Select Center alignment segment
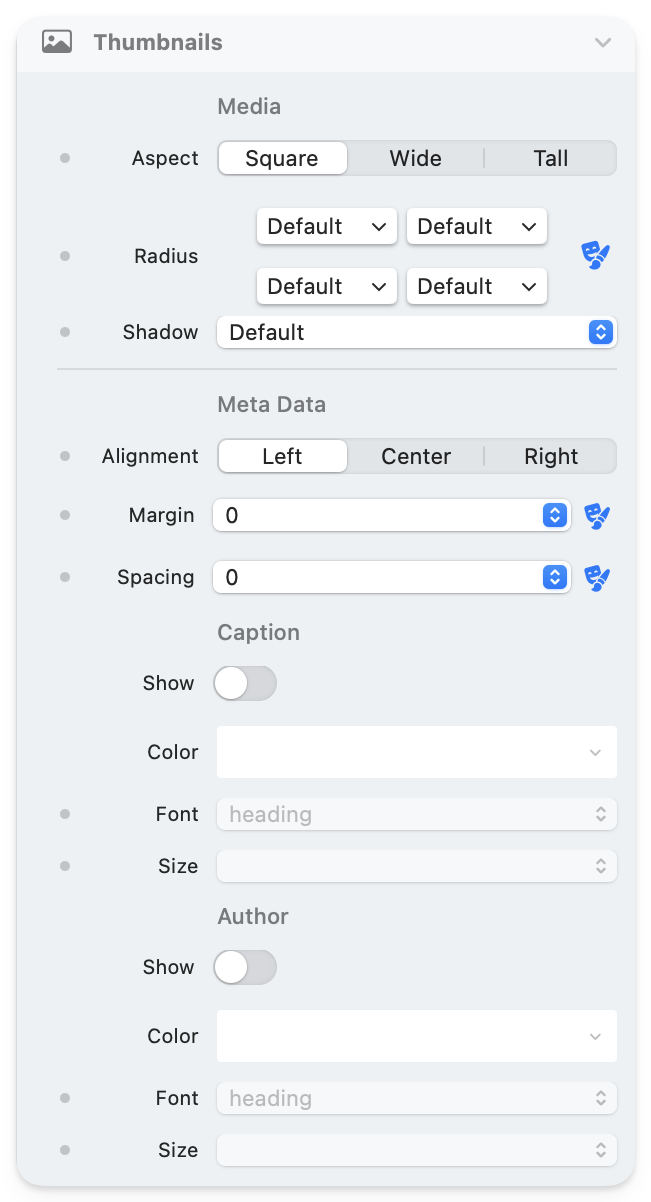The height and width of the screenshot is (1202, 651). point(415,456)
